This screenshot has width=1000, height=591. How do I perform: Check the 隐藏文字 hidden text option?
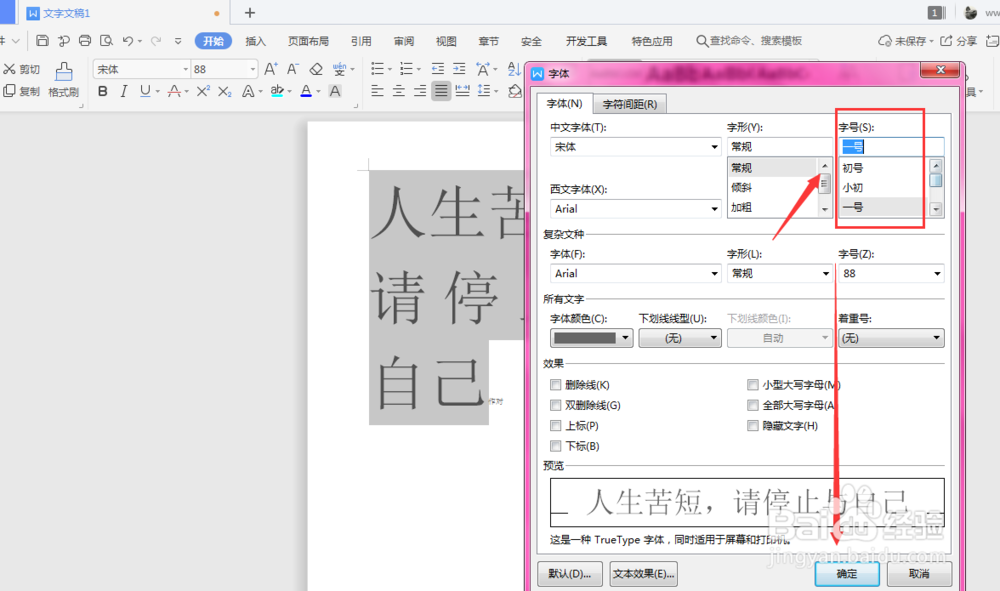[753, 425]
